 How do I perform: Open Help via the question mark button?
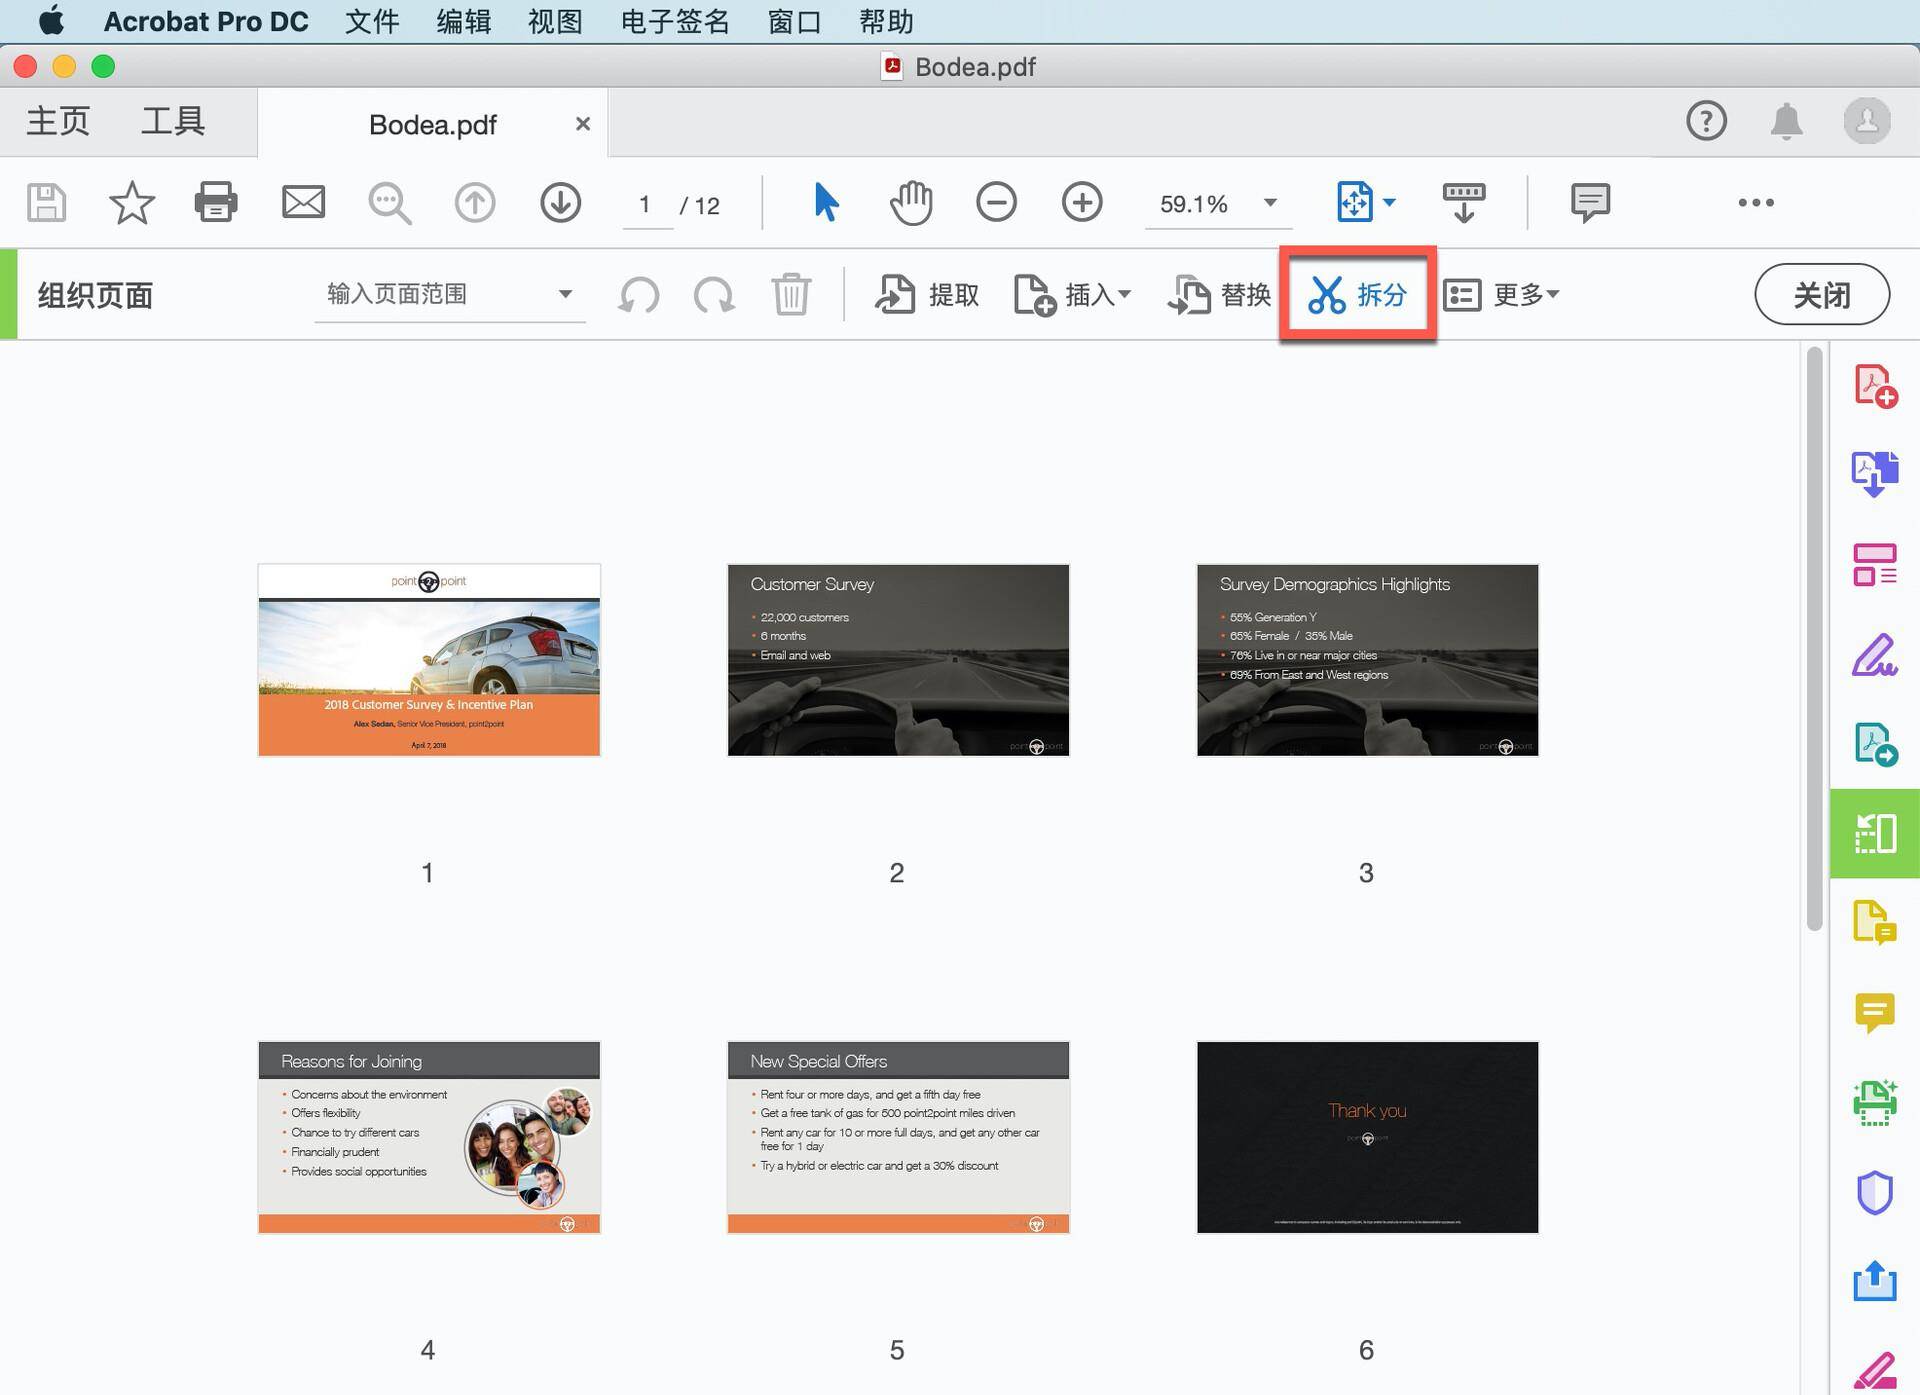(1706, 120)
